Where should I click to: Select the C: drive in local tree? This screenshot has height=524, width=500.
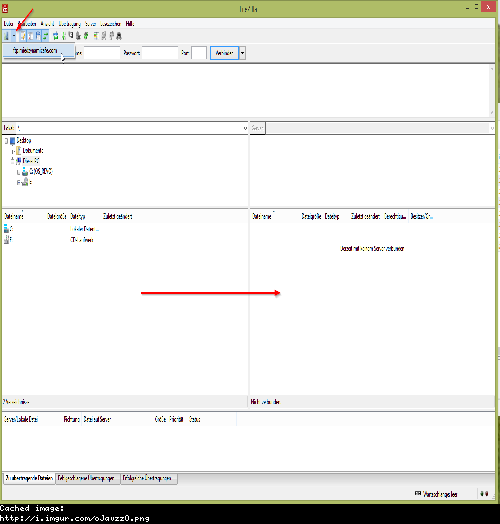point(41,171)
